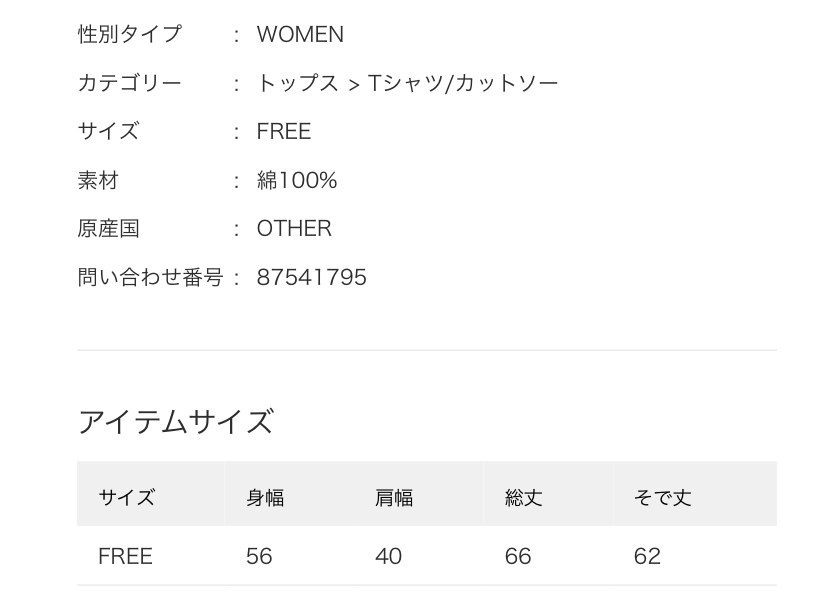
Task: Click the トップス category link
Action: tap(297, 83)
